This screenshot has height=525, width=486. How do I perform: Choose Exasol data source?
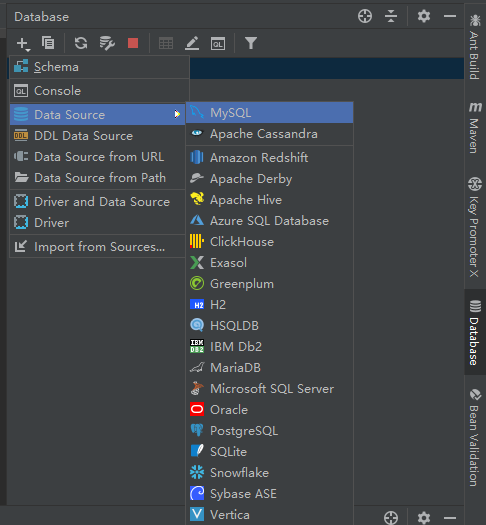(269, 263)
